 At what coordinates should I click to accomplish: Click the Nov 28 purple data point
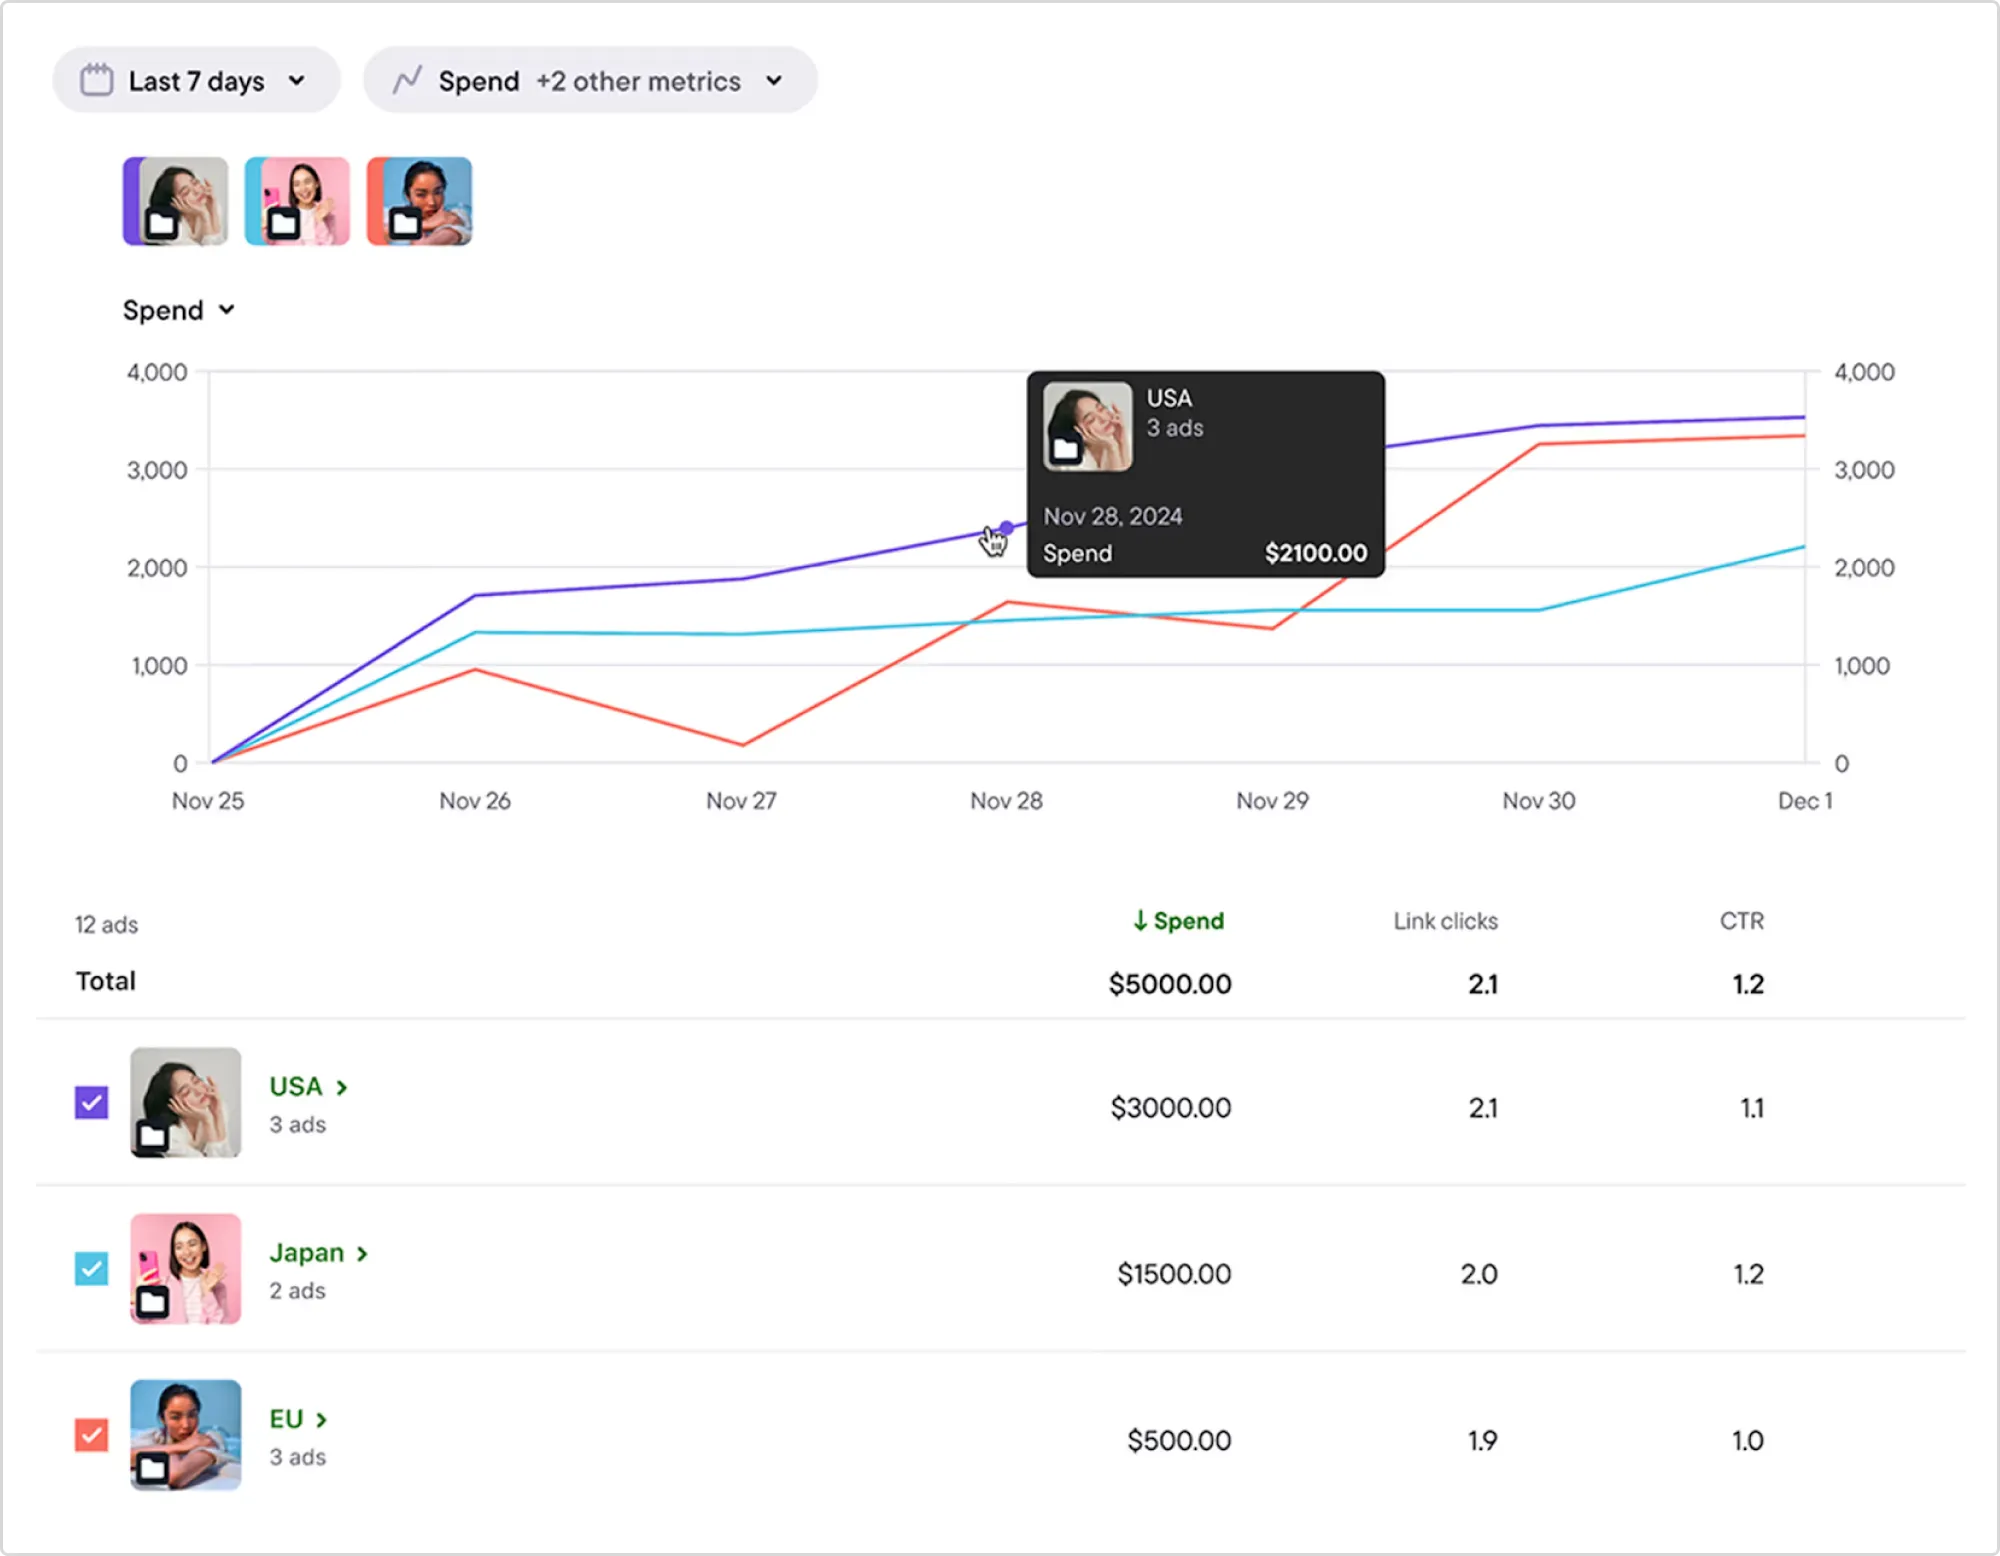pos(1006,528)
